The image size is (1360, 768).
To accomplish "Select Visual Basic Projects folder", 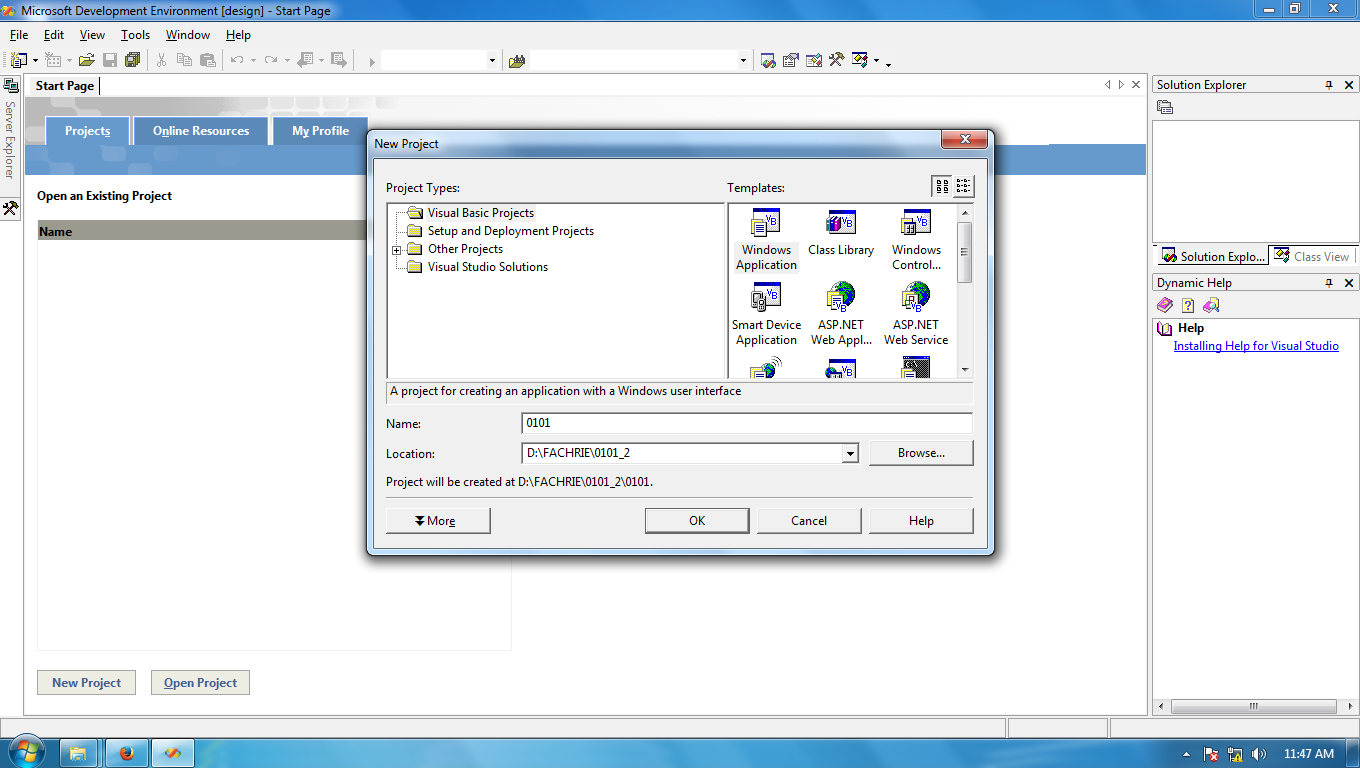I will (481, 213).
